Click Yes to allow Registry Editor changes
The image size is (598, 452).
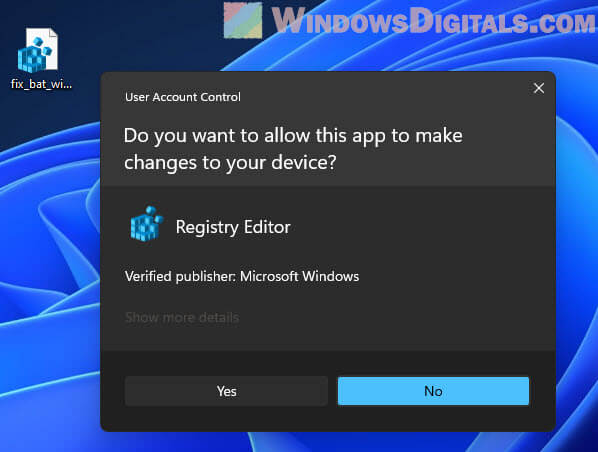(226, 391)
